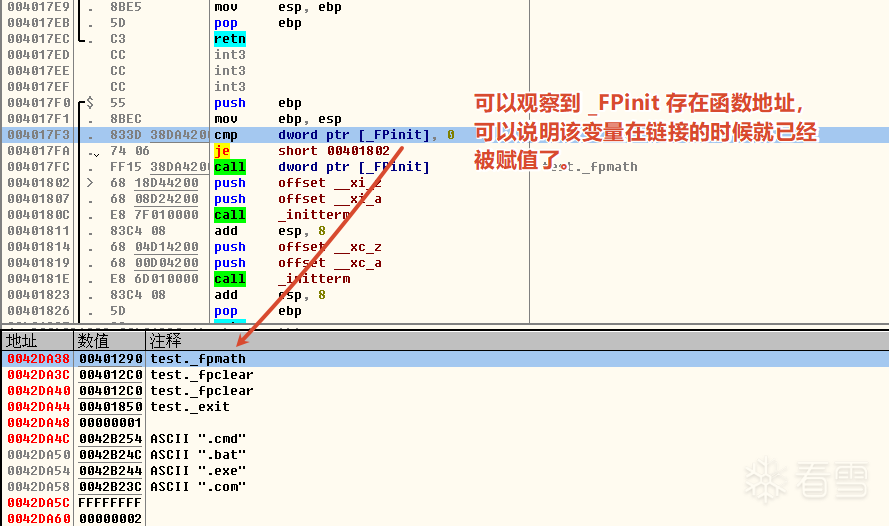Click the 地址 column header in the dump pane

point(37,341)
